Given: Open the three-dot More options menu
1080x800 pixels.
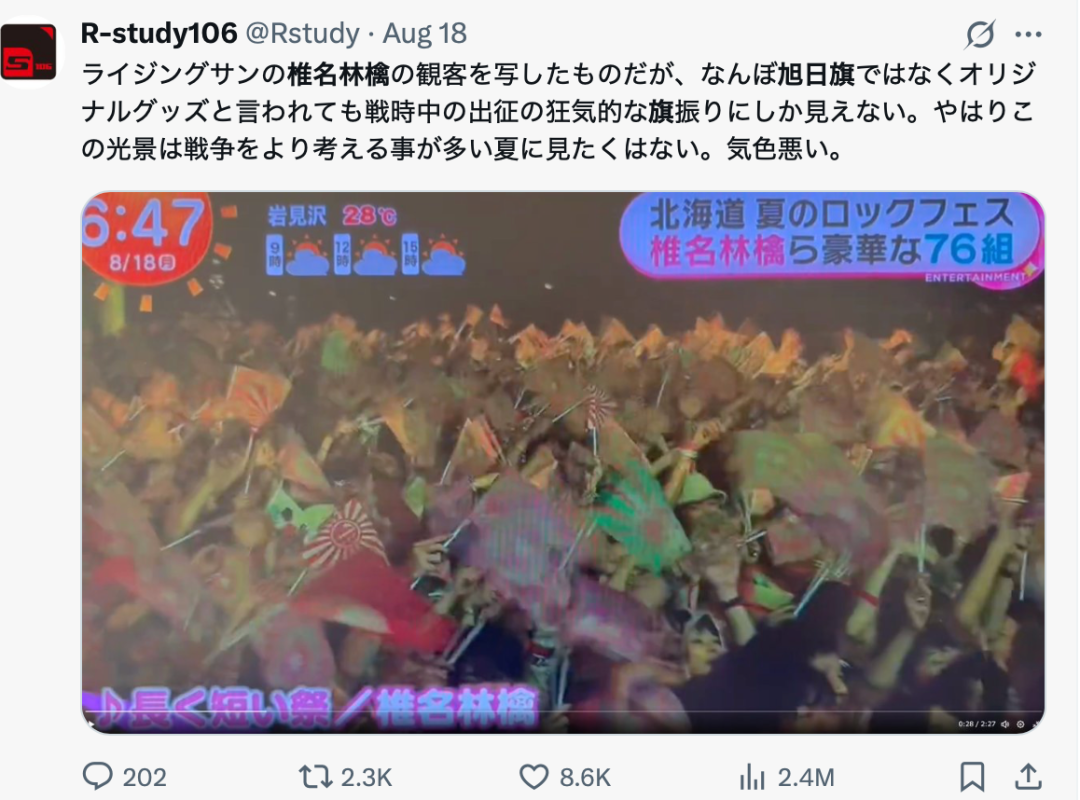Looking at the screenshot, I should point(1028,34).
